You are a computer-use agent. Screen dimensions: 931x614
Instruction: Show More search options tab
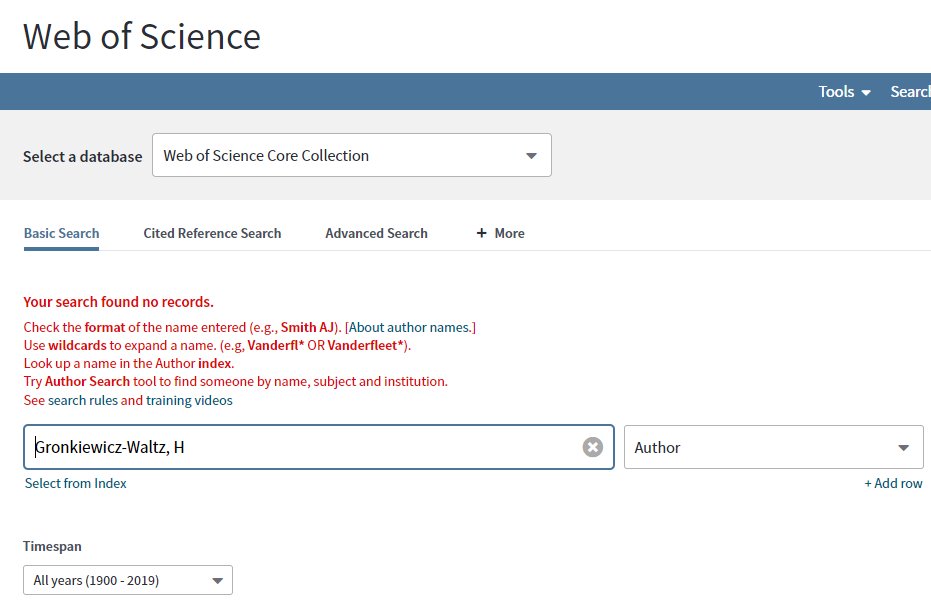(501, 233)
